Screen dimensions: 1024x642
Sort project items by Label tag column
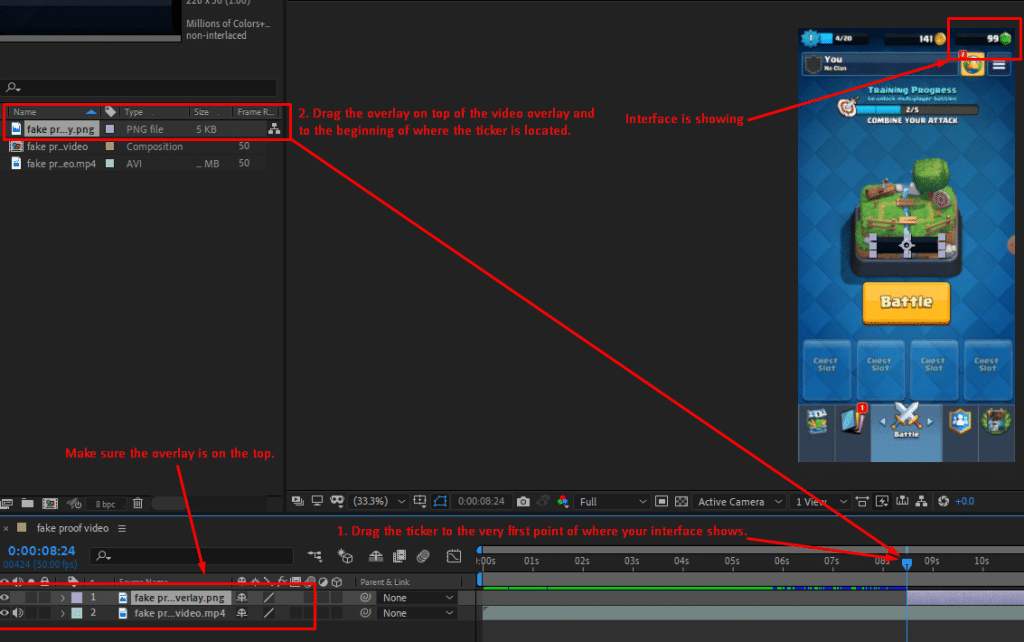[x=110, y=112]
